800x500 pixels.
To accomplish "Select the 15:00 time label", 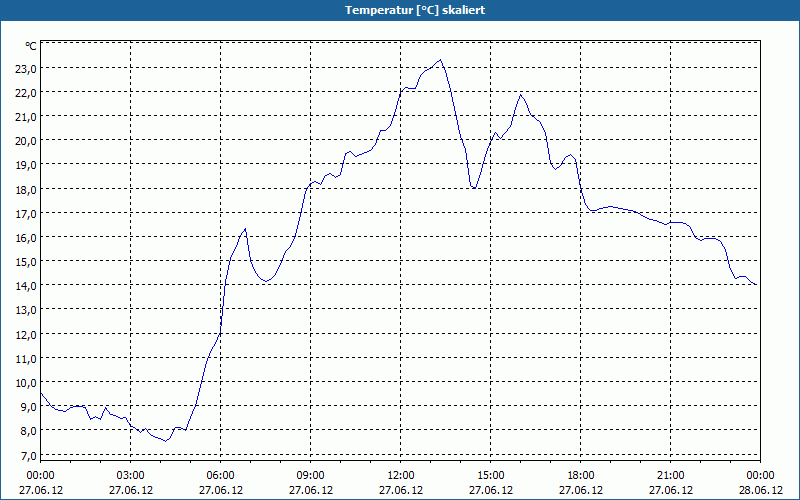I will tap(491, 476).
